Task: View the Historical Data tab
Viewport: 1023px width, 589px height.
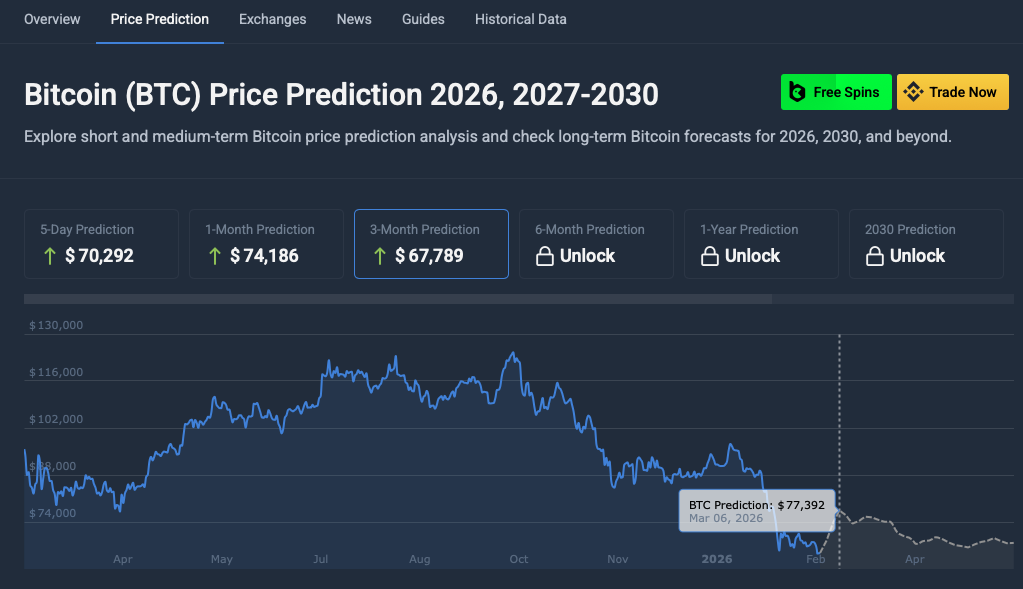Action: 520,19
